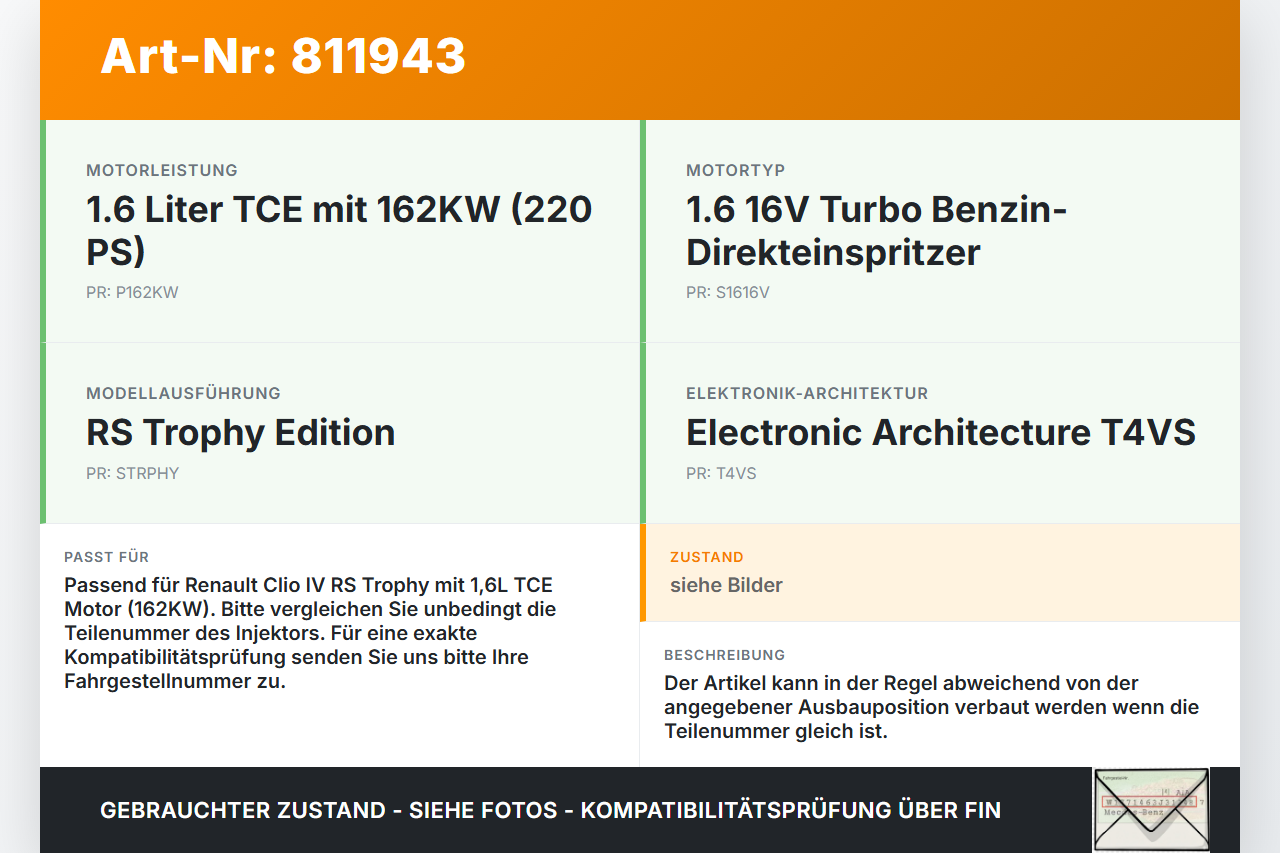This screenshot has height=853, width=1280.
Task: Click the ELEKTRONIK-ARCHITEKTUR label
Action: 807,393
